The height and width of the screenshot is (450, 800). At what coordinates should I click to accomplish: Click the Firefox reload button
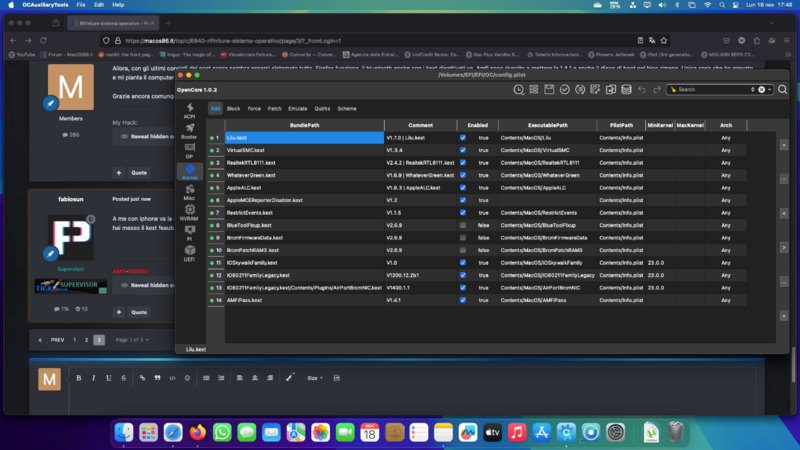point(43,40)
